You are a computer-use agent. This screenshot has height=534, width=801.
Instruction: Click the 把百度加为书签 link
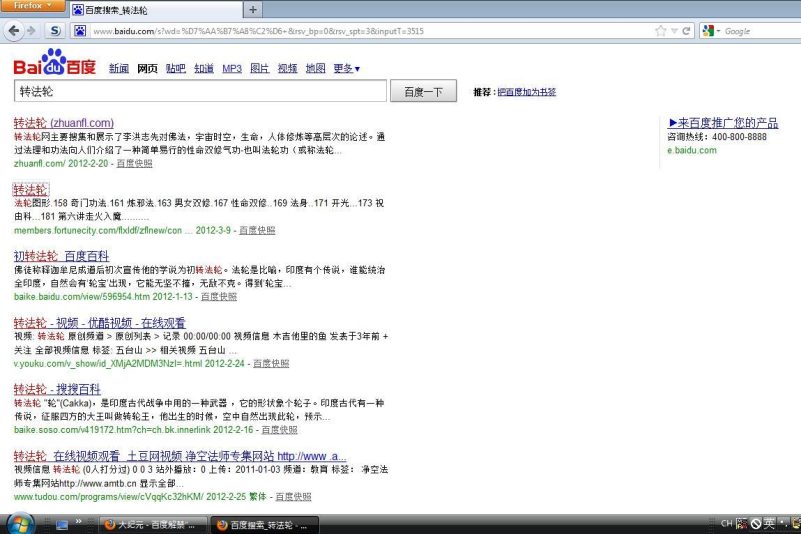coord(527,92)
